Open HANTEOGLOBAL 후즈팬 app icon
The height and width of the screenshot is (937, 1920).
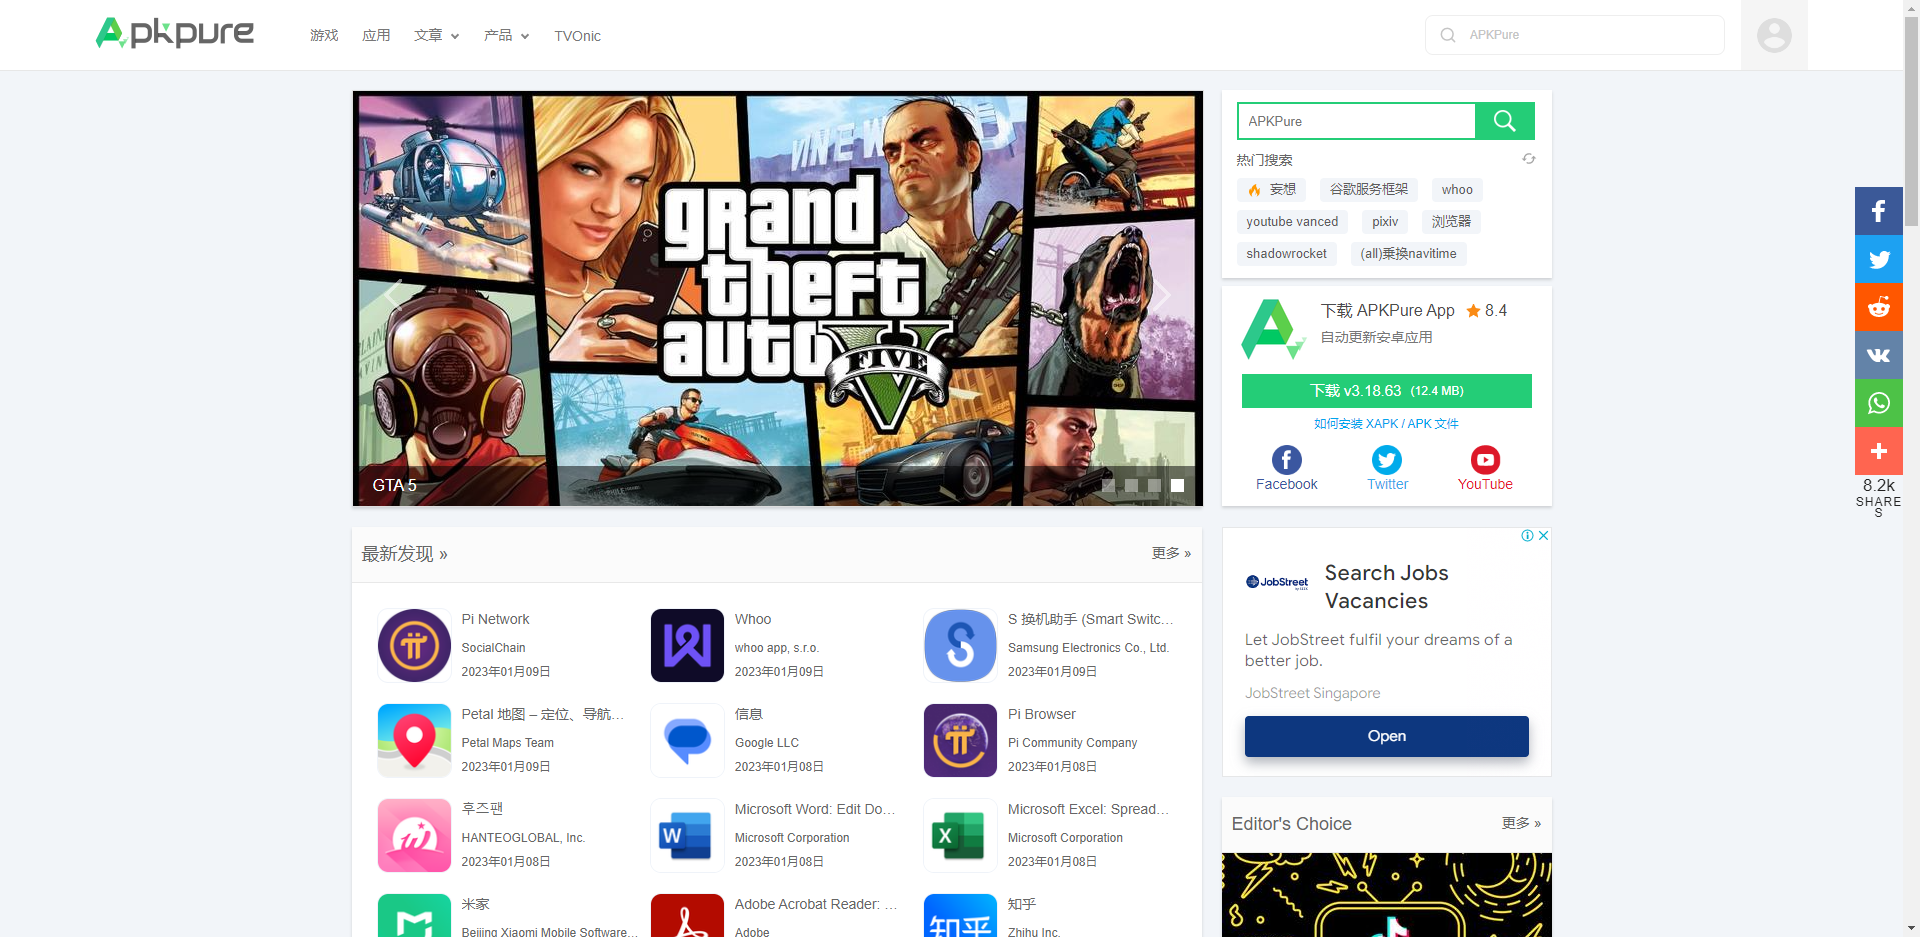[x=414, y=835]
